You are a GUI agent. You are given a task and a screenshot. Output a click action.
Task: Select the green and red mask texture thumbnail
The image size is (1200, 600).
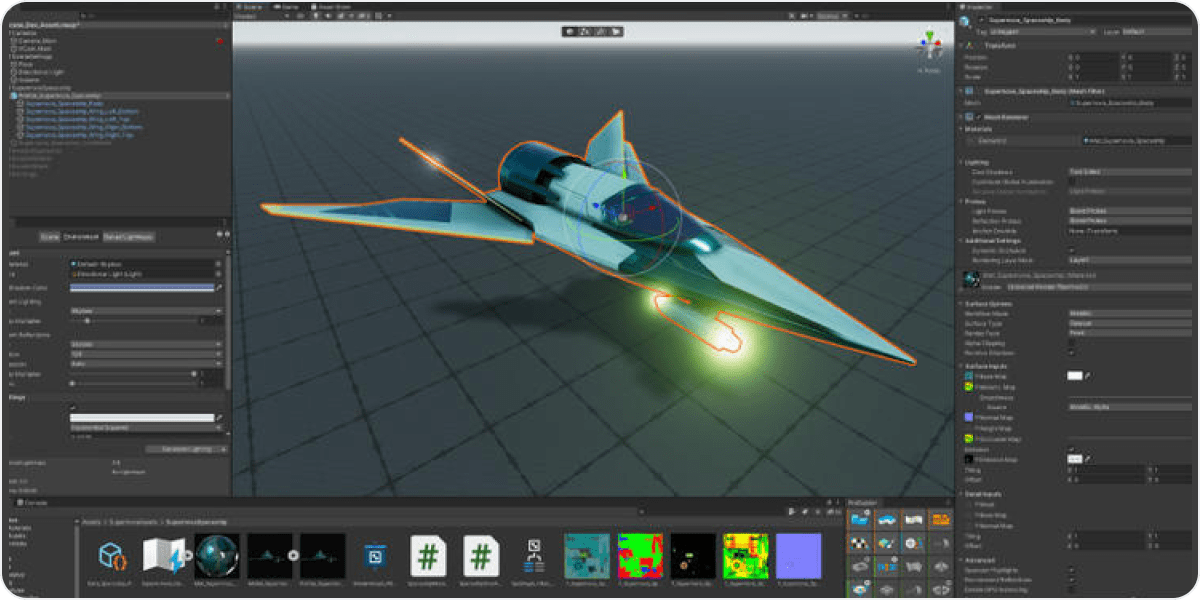coord(640,555)
